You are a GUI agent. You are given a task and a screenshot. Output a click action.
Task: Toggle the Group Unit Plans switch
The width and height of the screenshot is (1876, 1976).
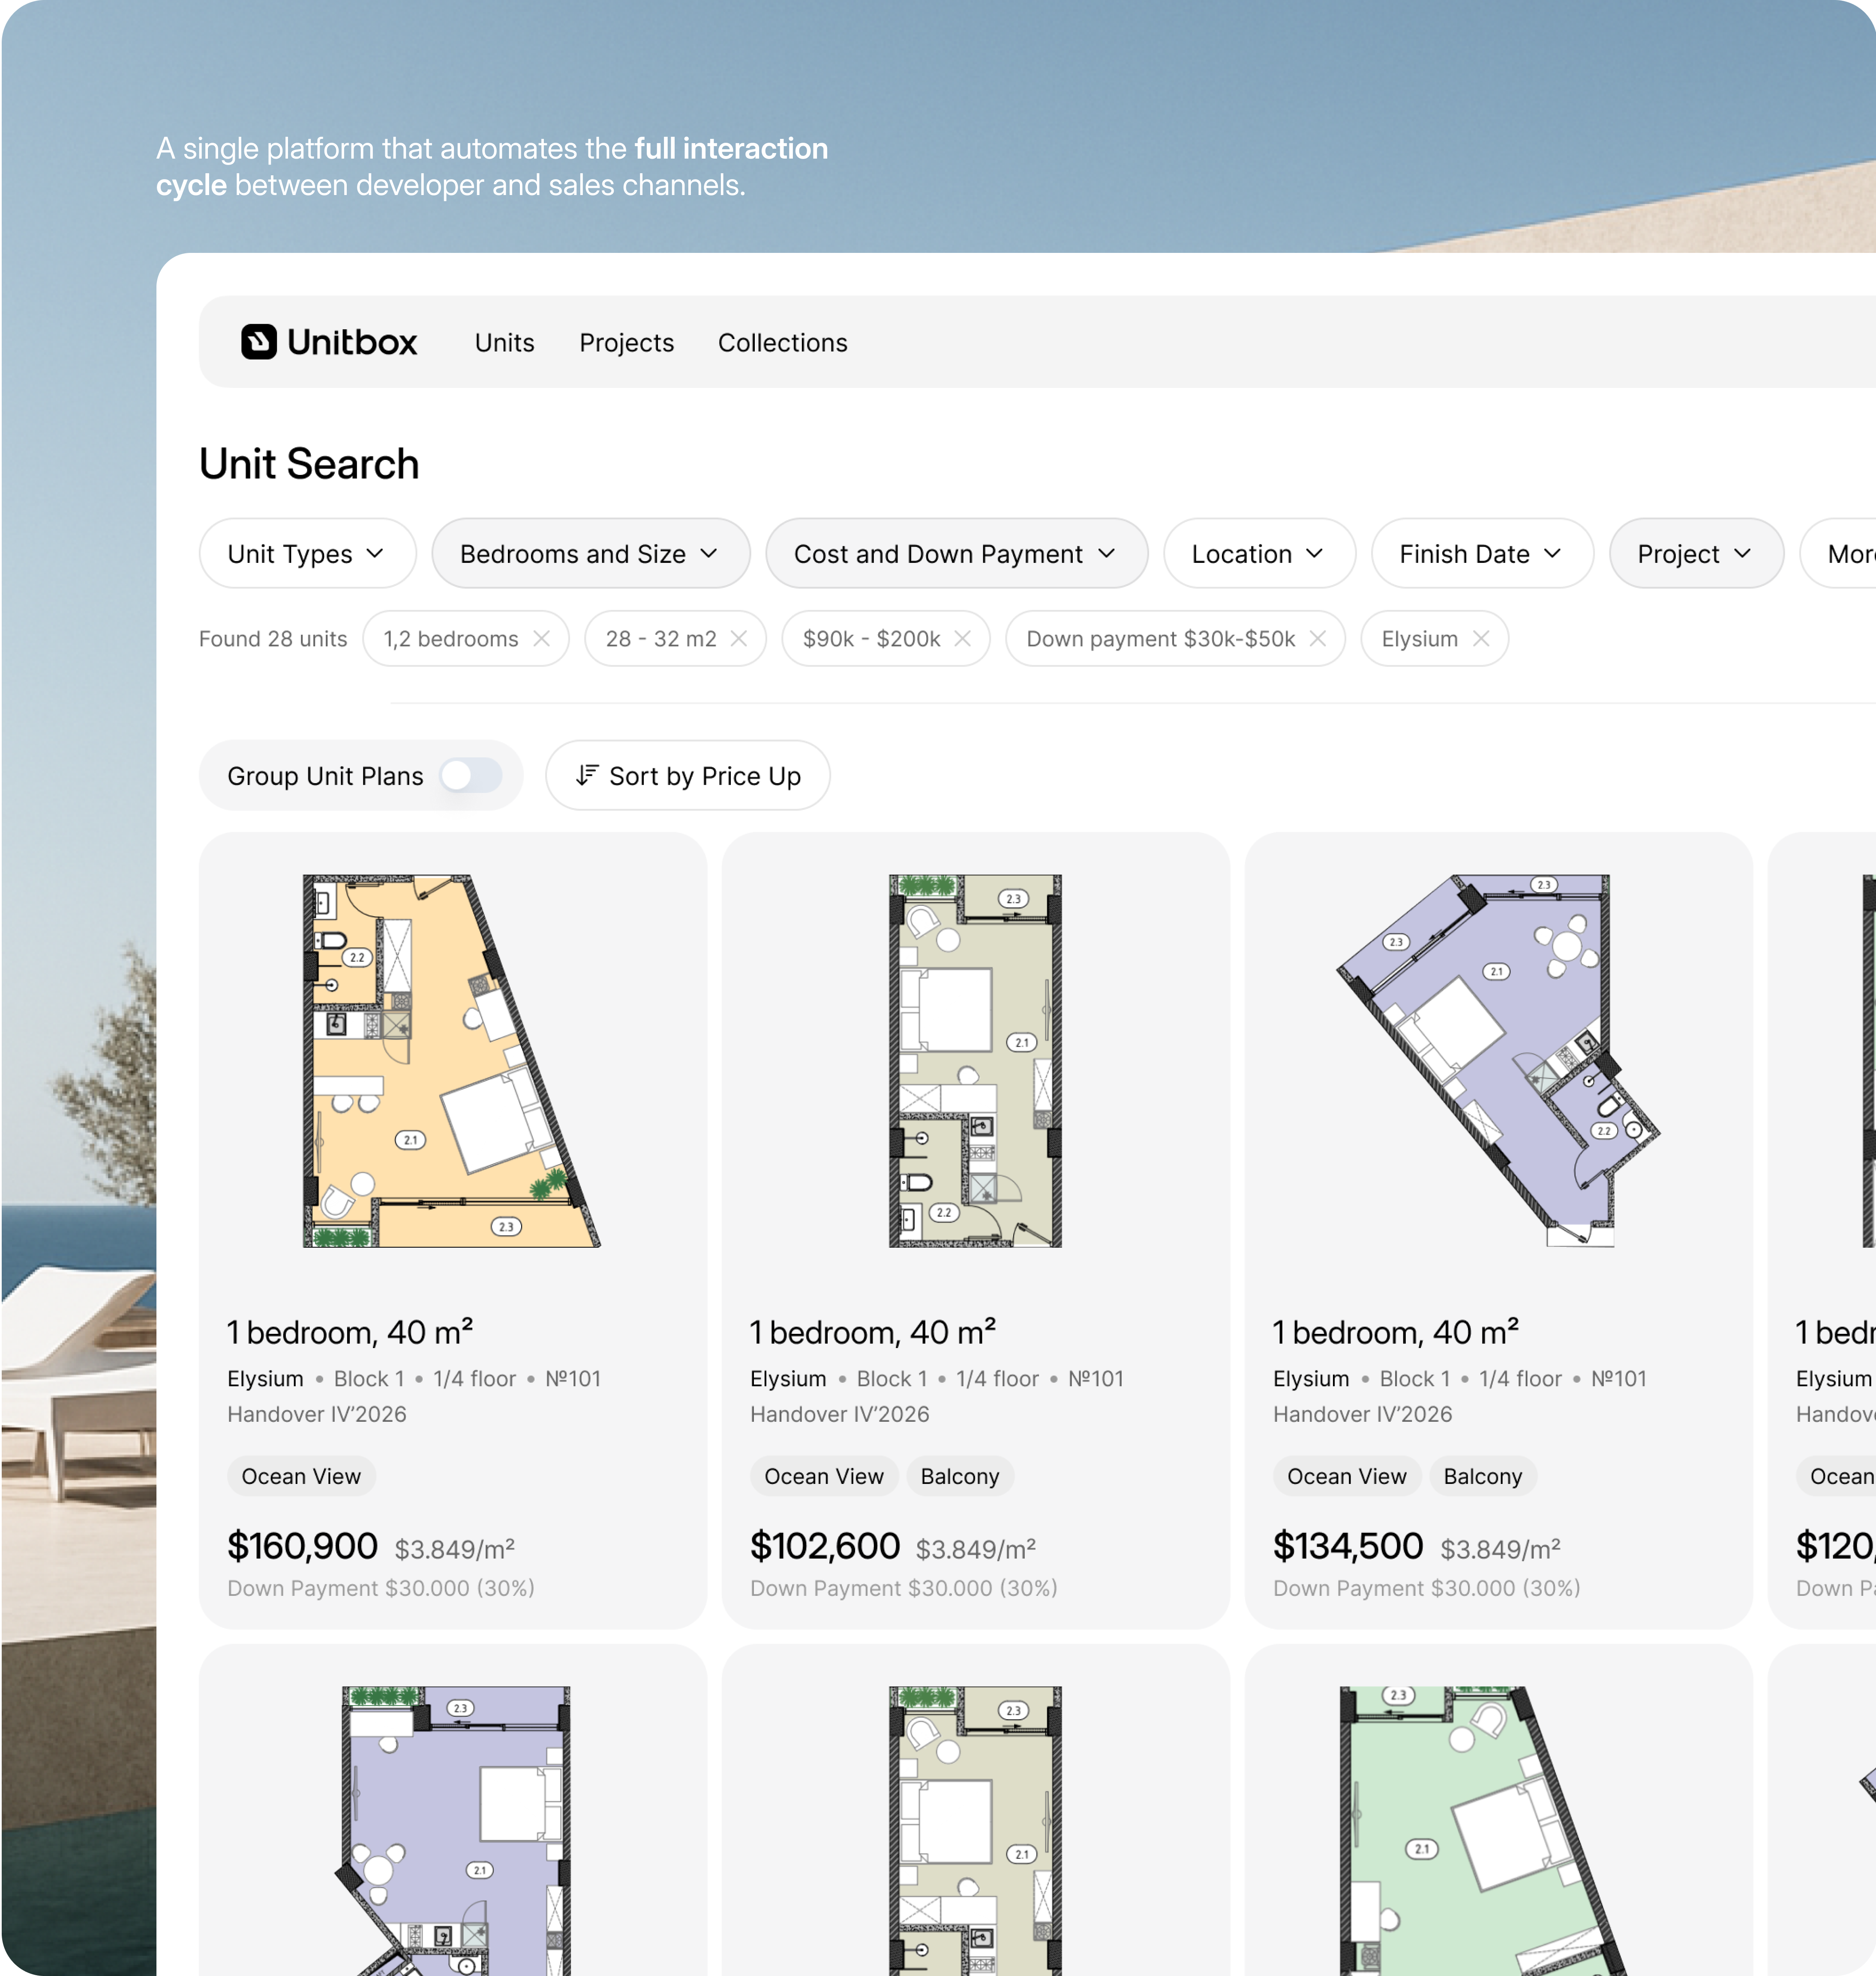tap(471, 776)
